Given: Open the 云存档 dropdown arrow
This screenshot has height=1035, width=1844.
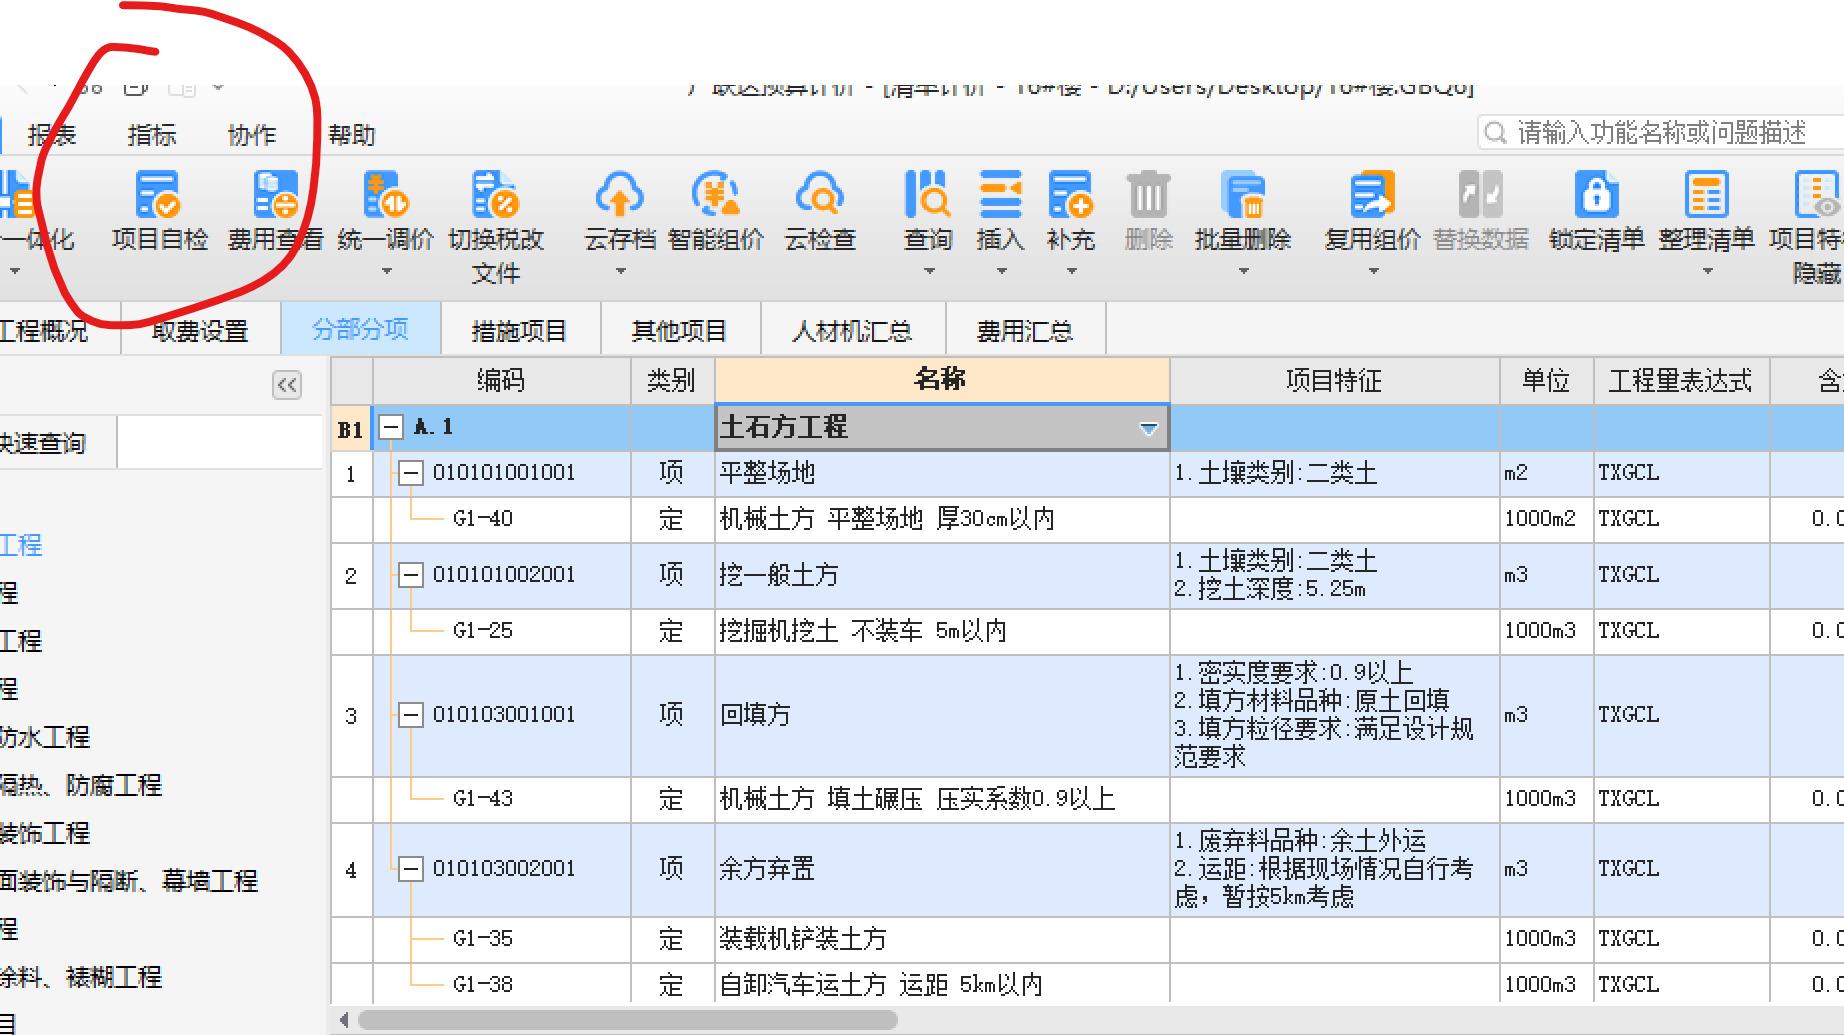Looking at the screenshot, I should 621,271.
